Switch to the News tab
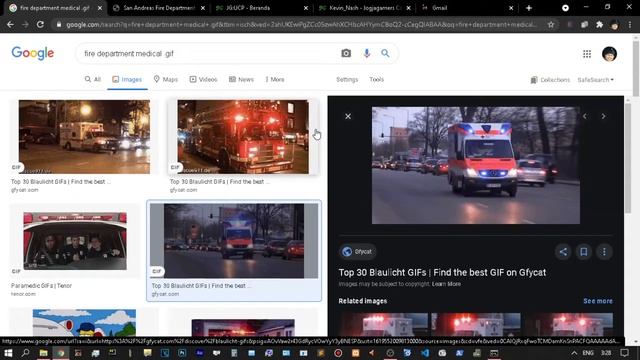This screenshot has width=640, height=360. tap(241, 79)
